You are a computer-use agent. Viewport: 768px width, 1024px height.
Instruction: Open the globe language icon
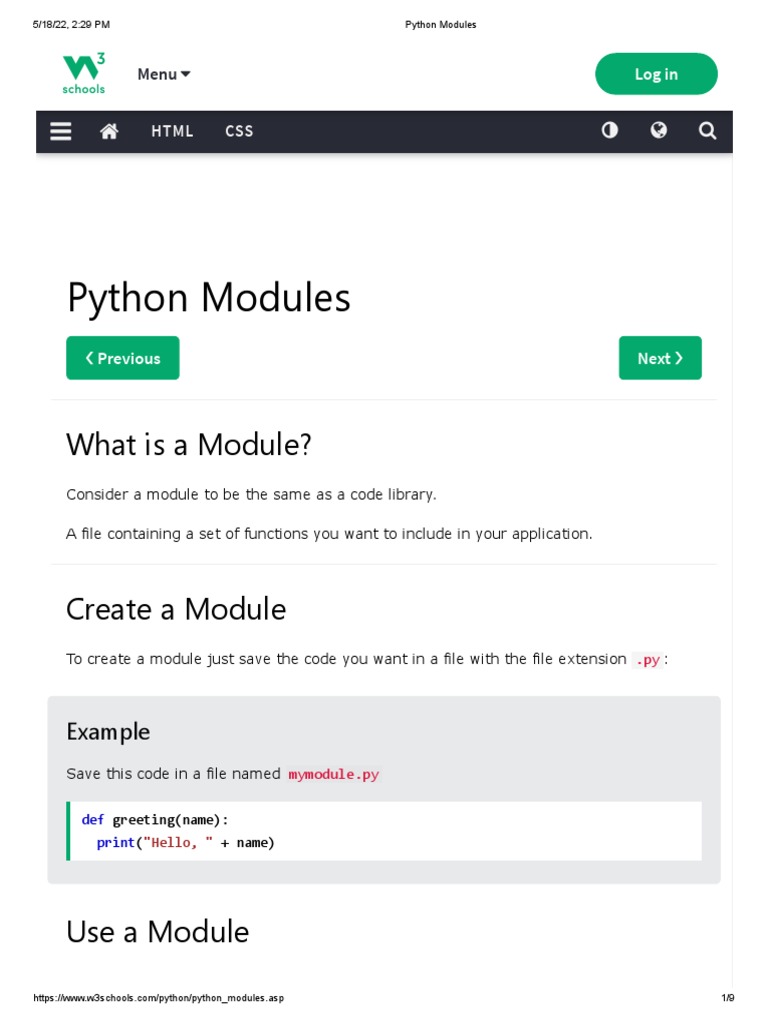658,131
